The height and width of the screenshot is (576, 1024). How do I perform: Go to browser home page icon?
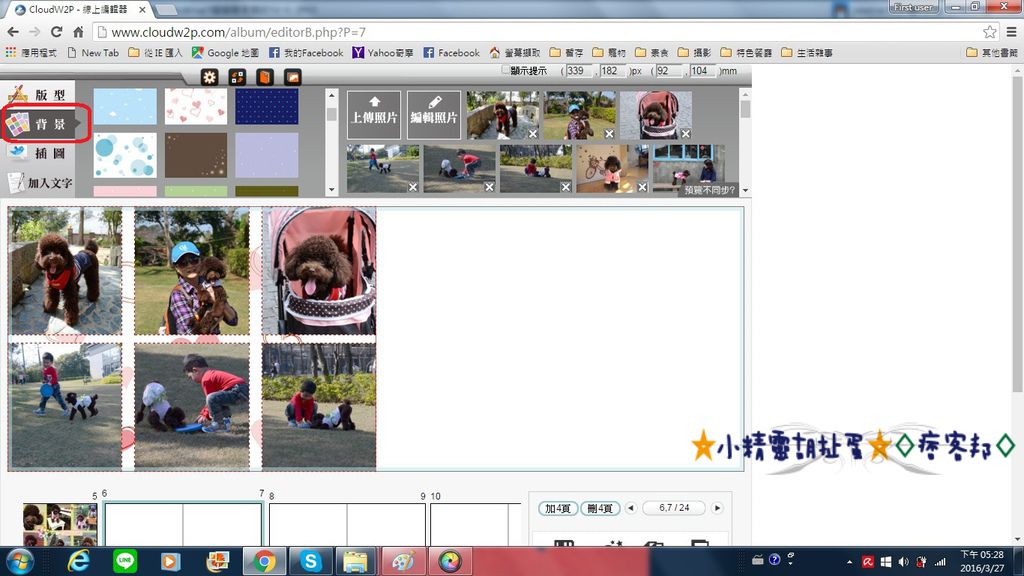pyautogui.click(x=78, y=32)
